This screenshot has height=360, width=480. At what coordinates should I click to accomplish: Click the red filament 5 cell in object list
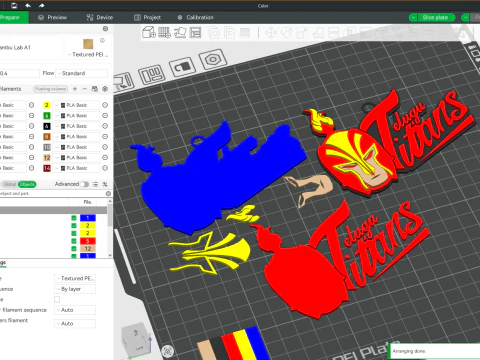[88, 241]
